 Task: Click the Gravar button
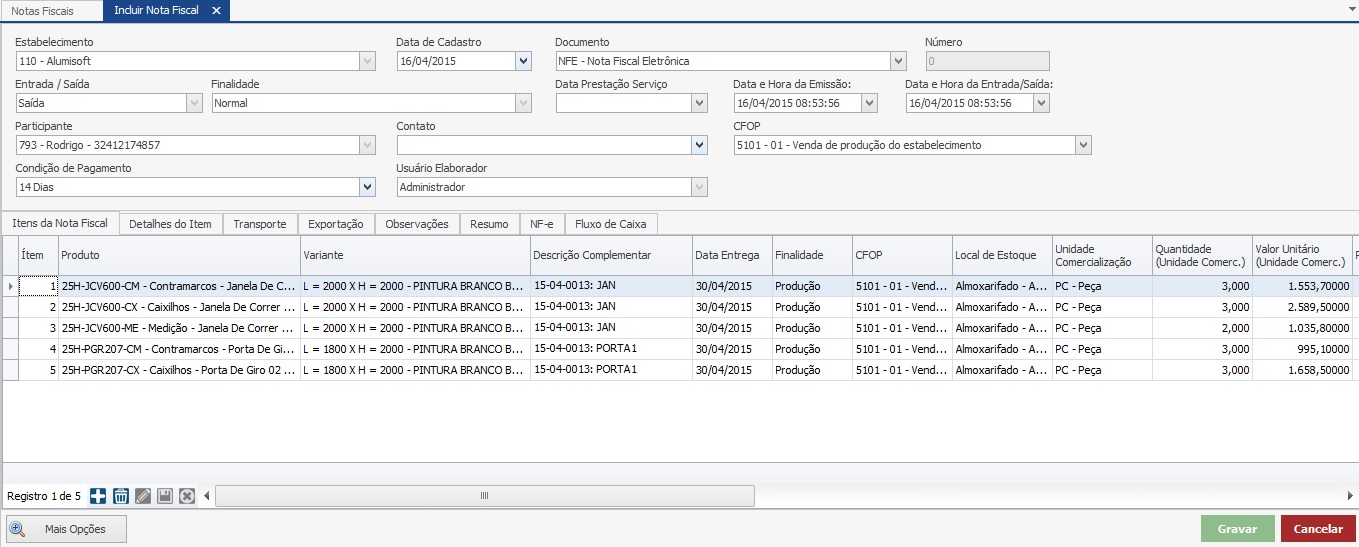click(x=1237, y=529)
